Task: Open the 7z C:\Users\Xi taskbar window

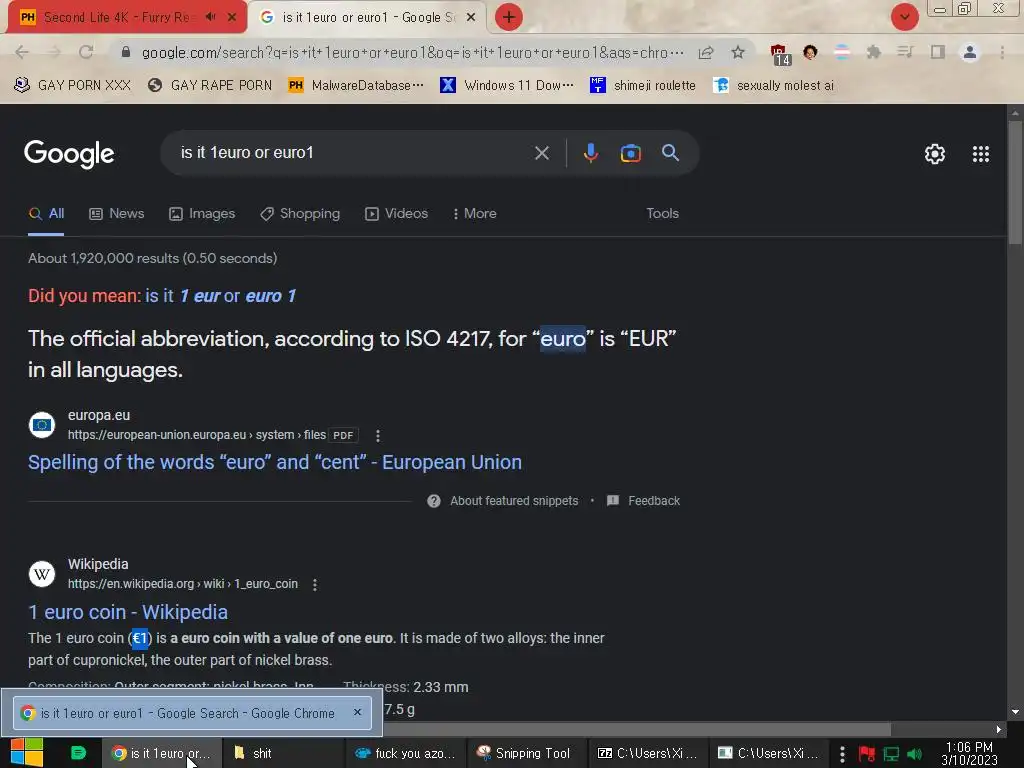Action: [648, 753]
